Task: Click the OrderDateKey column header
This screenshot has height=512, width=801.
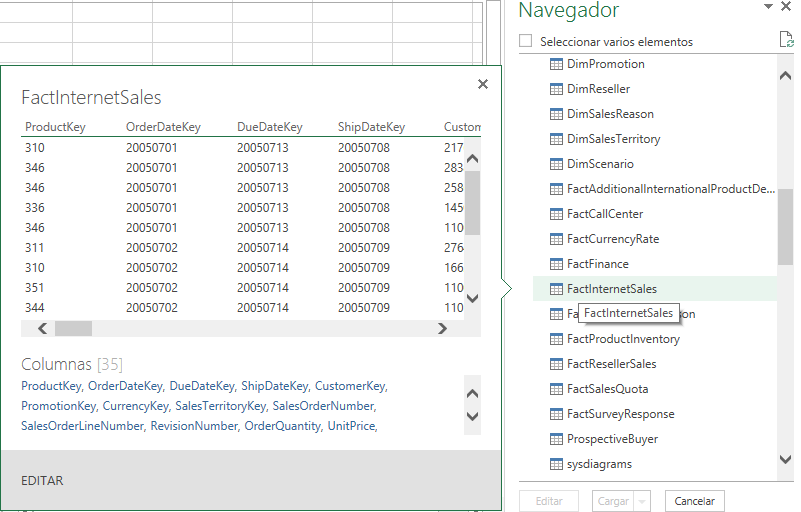Action: [163, 127]
